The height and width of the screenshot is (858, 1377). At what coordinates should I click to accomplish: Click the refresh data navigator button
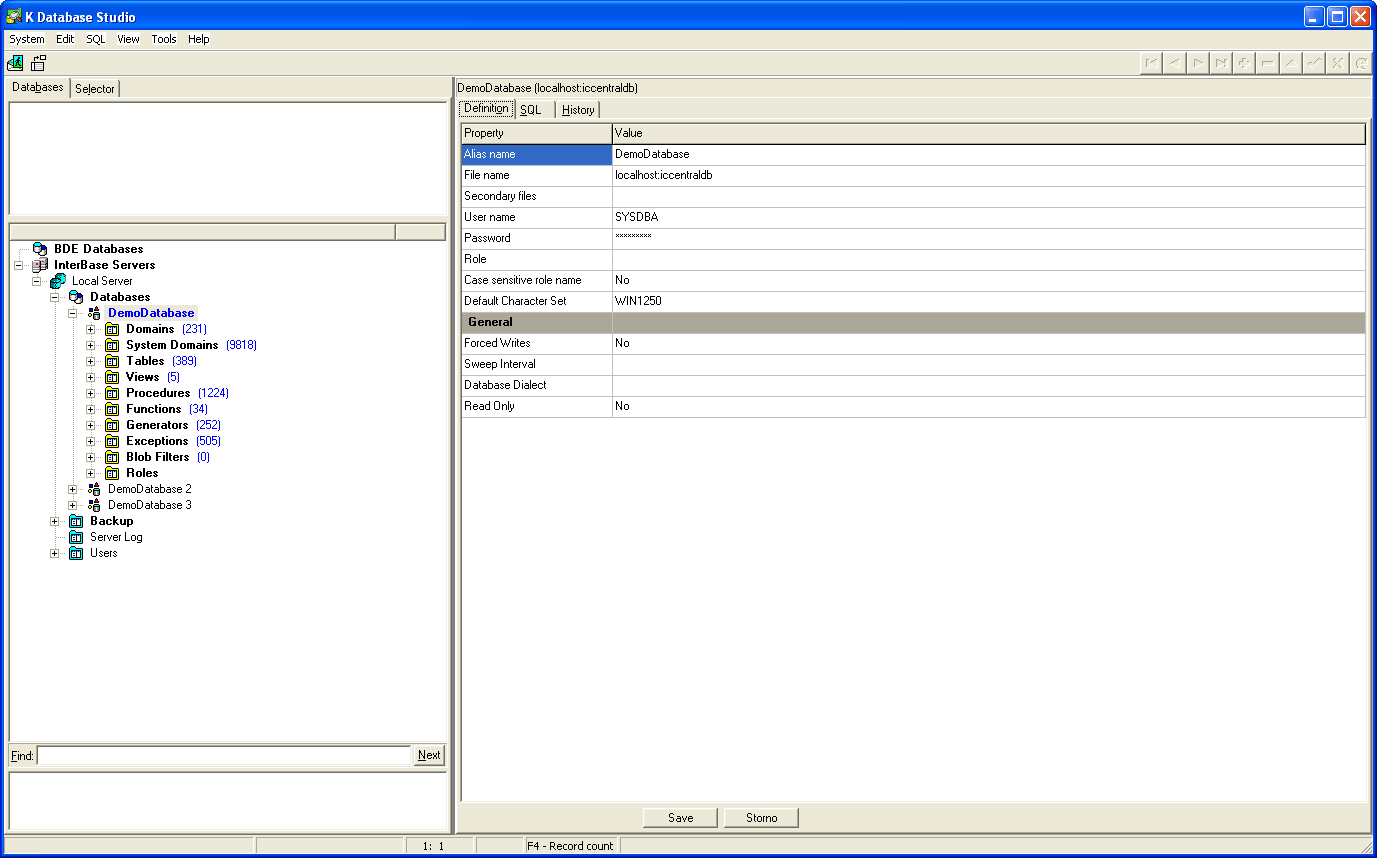(1360, 63)
